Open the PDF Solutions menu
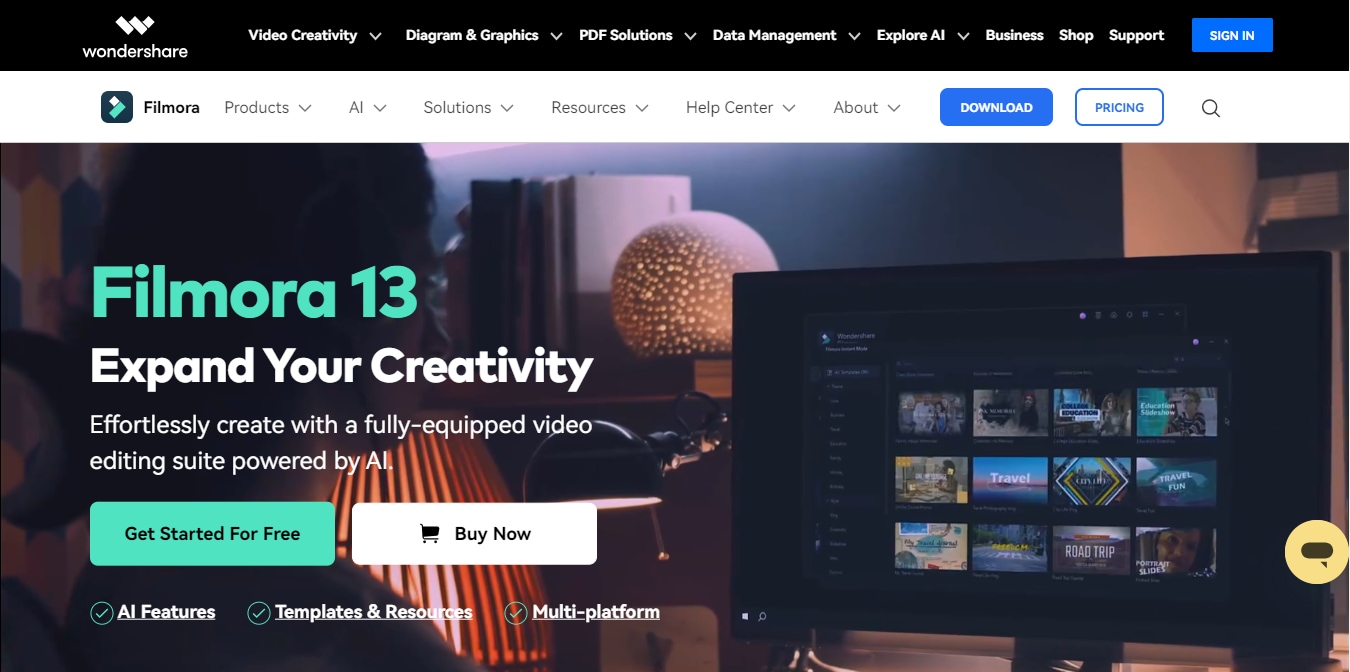This screenshot has height=672, width=1350. pos(626,35)
